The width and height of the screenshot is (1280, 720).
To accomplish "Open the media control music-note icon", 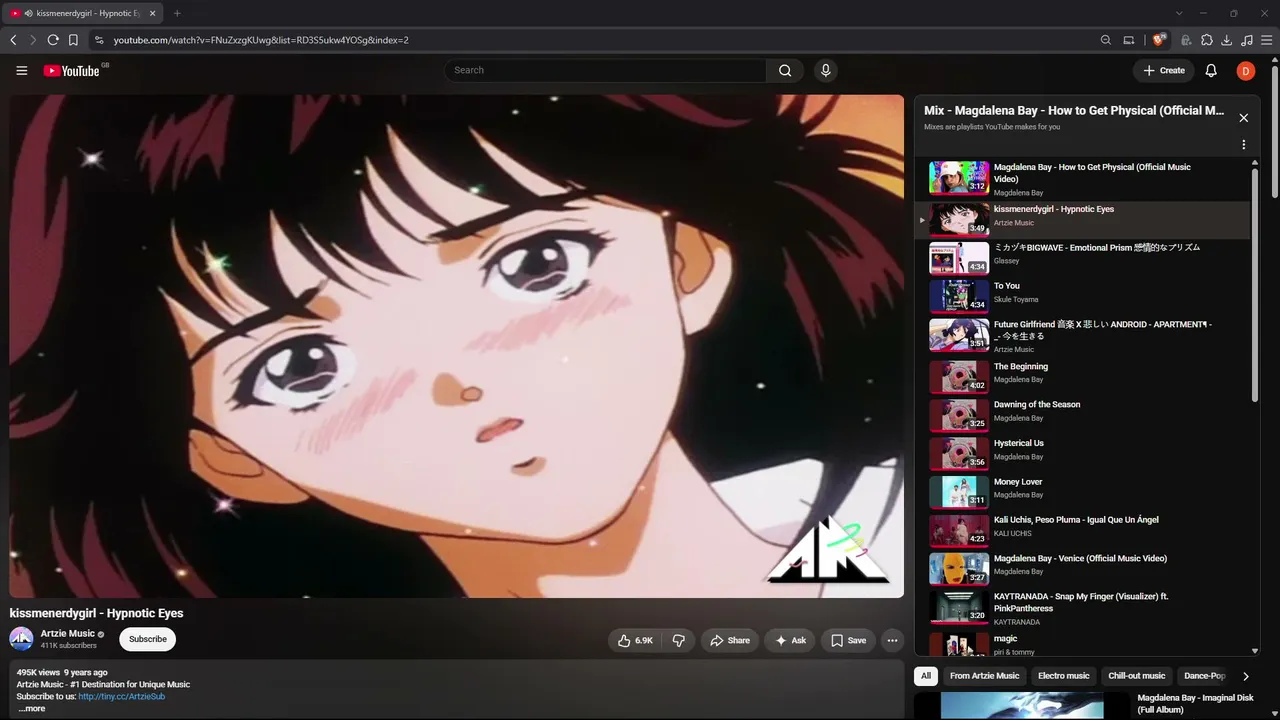I will pyautogui.click(x=1246, y=40).
